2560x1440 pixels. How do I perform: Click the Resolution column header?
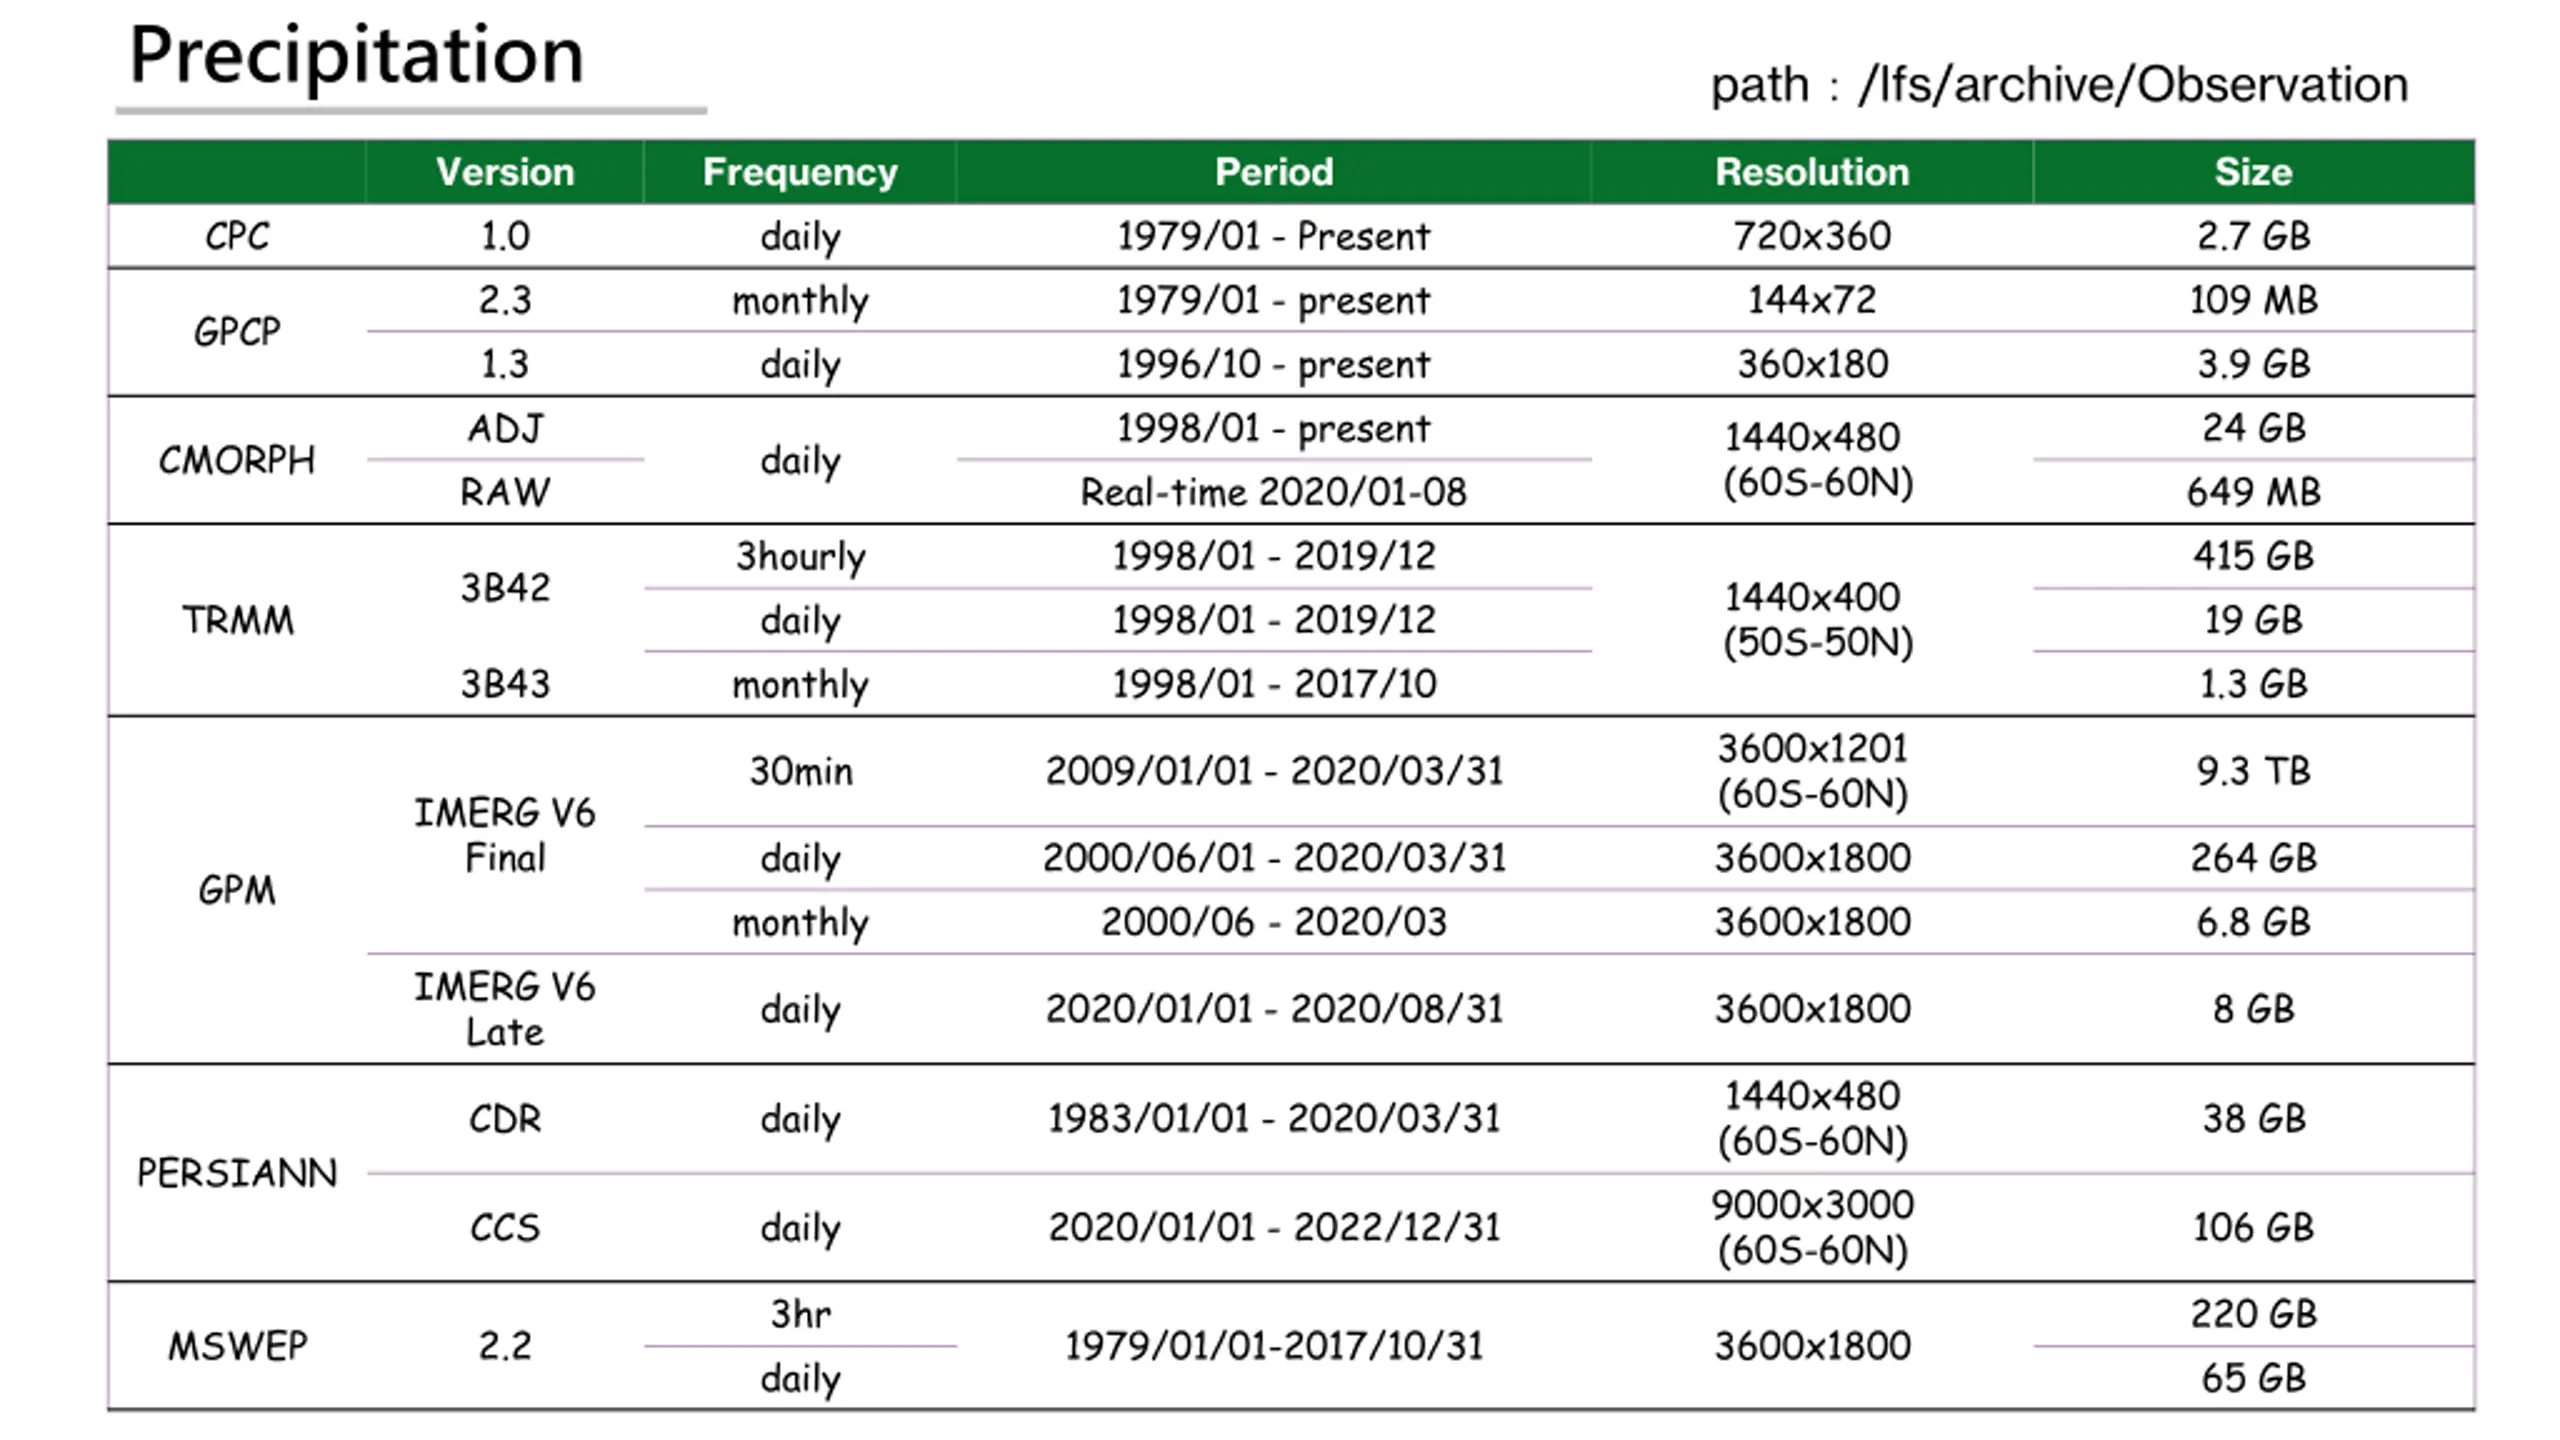pos(1812,172)
